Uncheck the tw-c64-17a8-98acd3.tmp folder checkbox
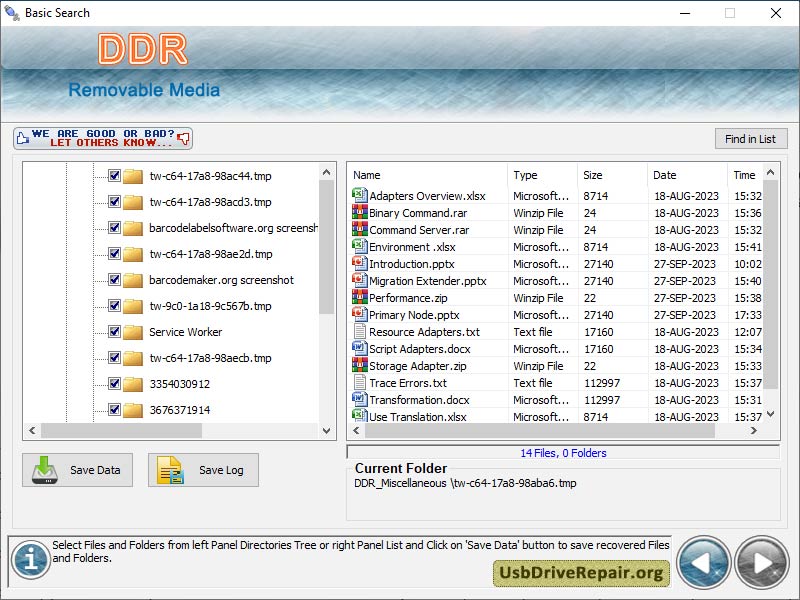 (114, 202)
